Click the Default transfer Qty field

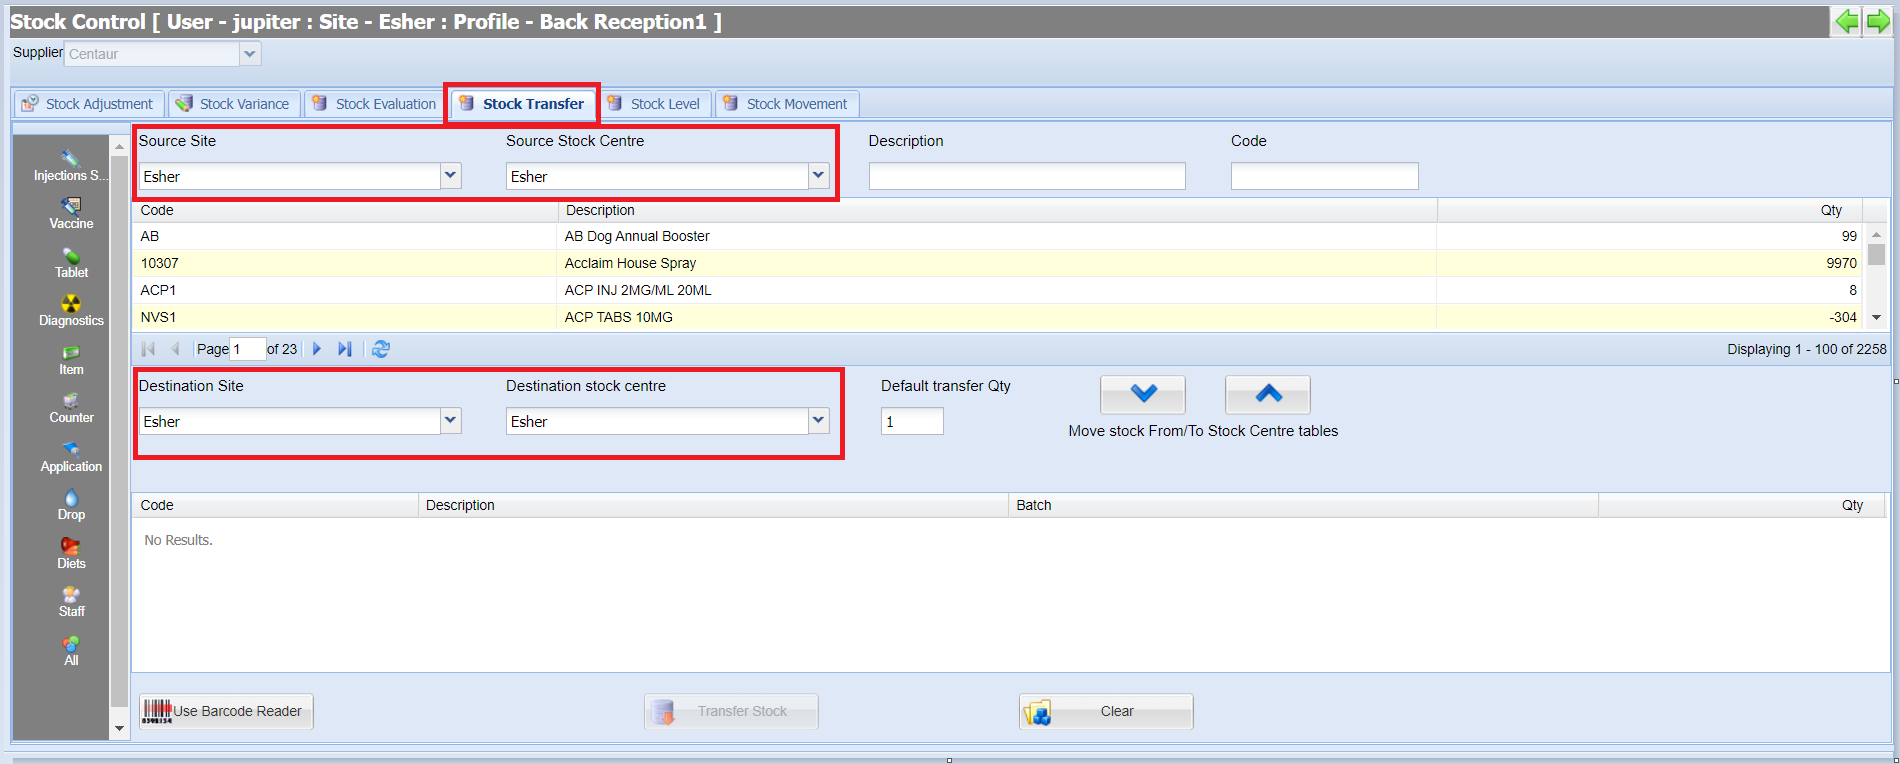pyautogui.click(x=912, y=421)
